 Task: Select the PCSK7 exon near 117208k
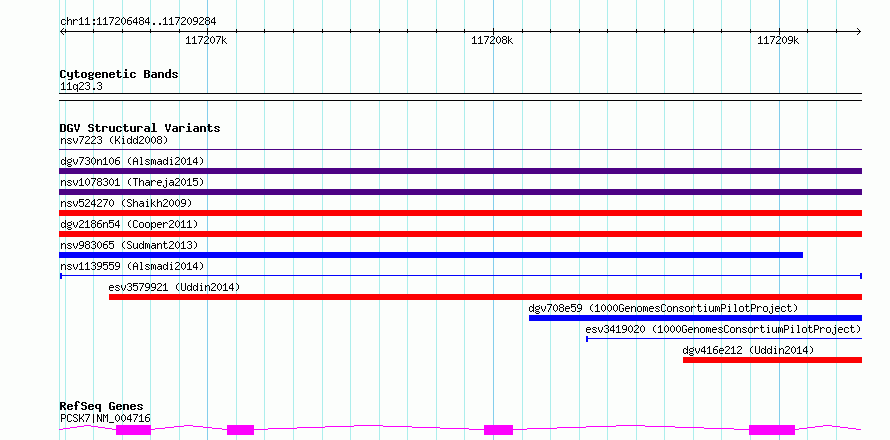tap(498, 430)
